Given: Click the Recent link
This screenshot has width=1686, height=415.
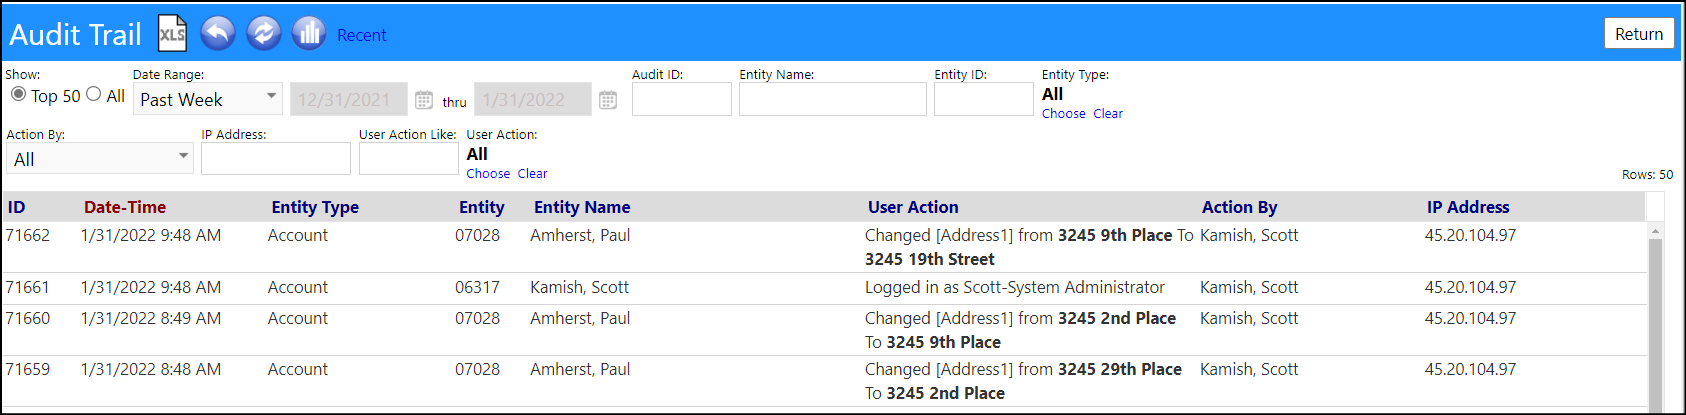Looking at the screenshot, I should 361,35.
